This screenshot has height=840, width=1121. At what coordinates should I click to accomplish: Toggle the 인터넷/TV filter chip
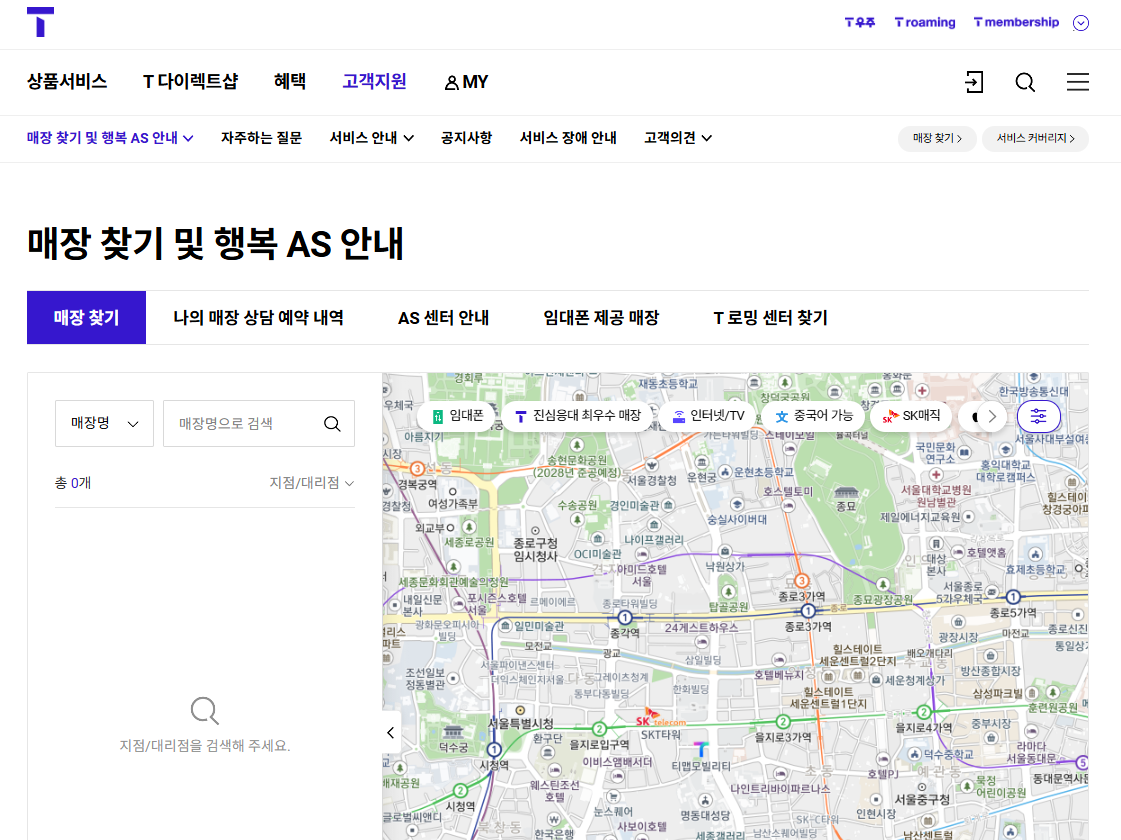coord(708,416)
